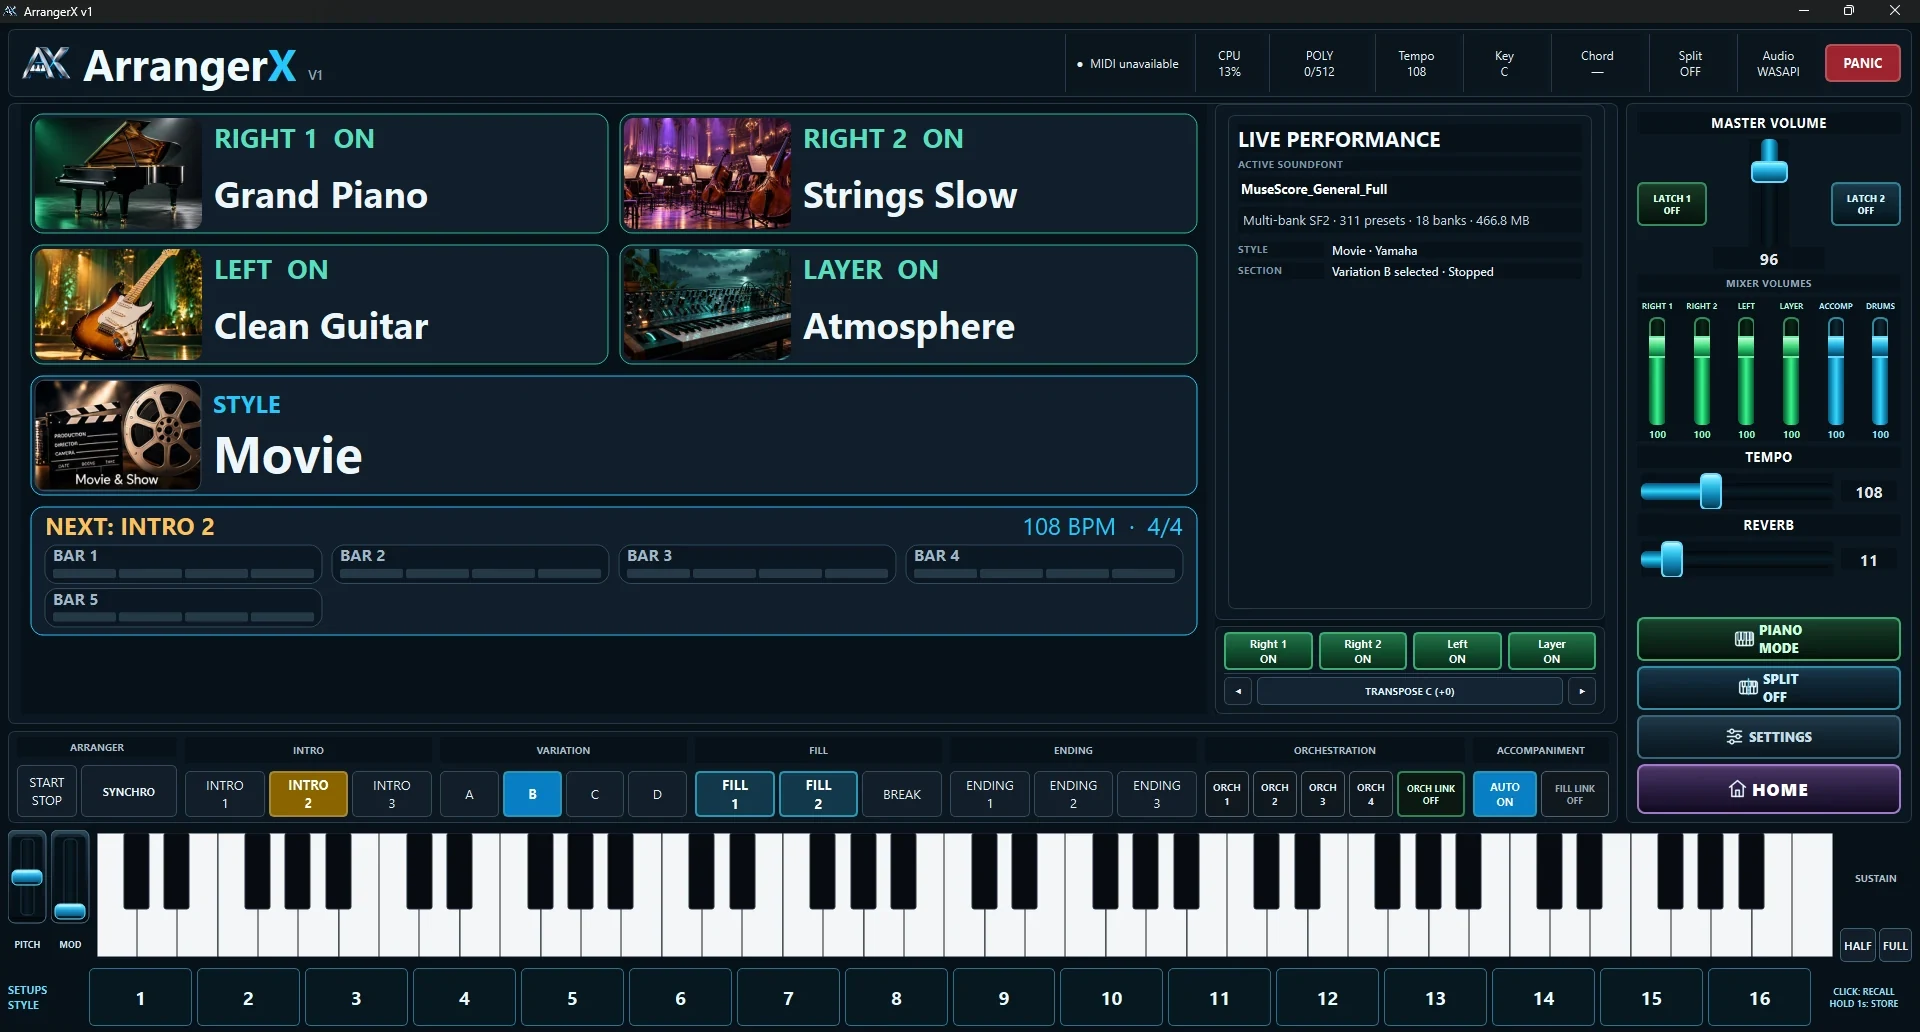Recall setup slot 16
Viewport: 1920px width, 1032px height.
(1759, 998)
